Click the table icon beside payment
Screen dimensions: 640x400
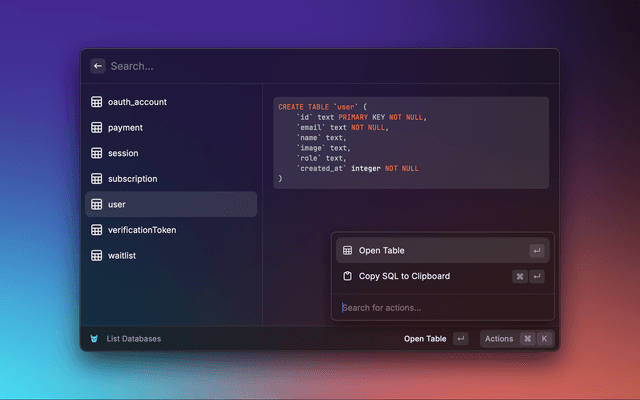[x=97, y=128]
